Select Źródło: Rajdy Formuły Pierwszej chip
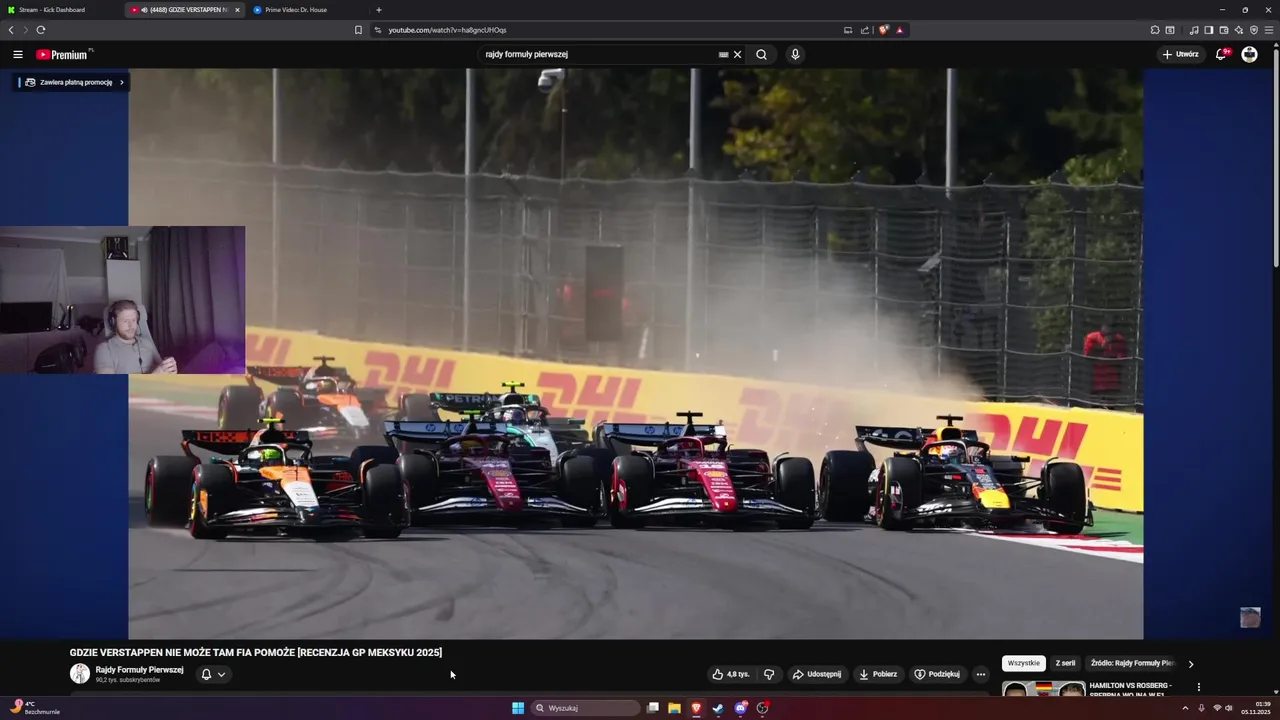The width and height of the screenshot is (1280, 720). [x=1132, y=663]
